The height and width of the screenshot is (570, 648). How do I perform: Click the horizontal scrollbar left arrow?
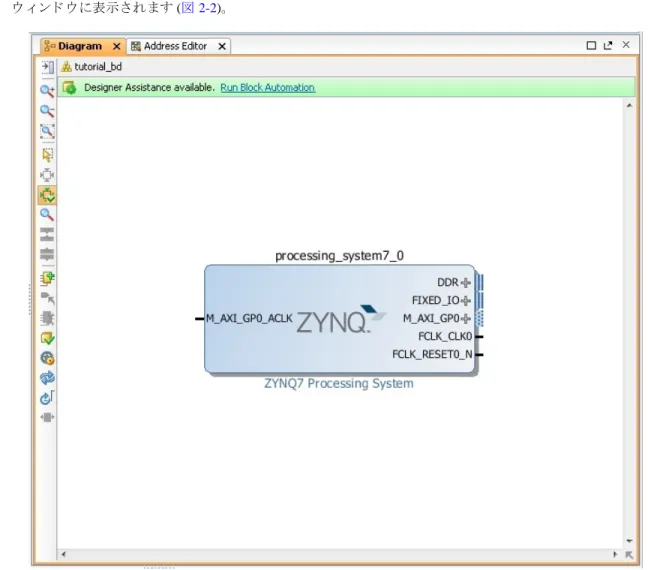tap(63, 554)
